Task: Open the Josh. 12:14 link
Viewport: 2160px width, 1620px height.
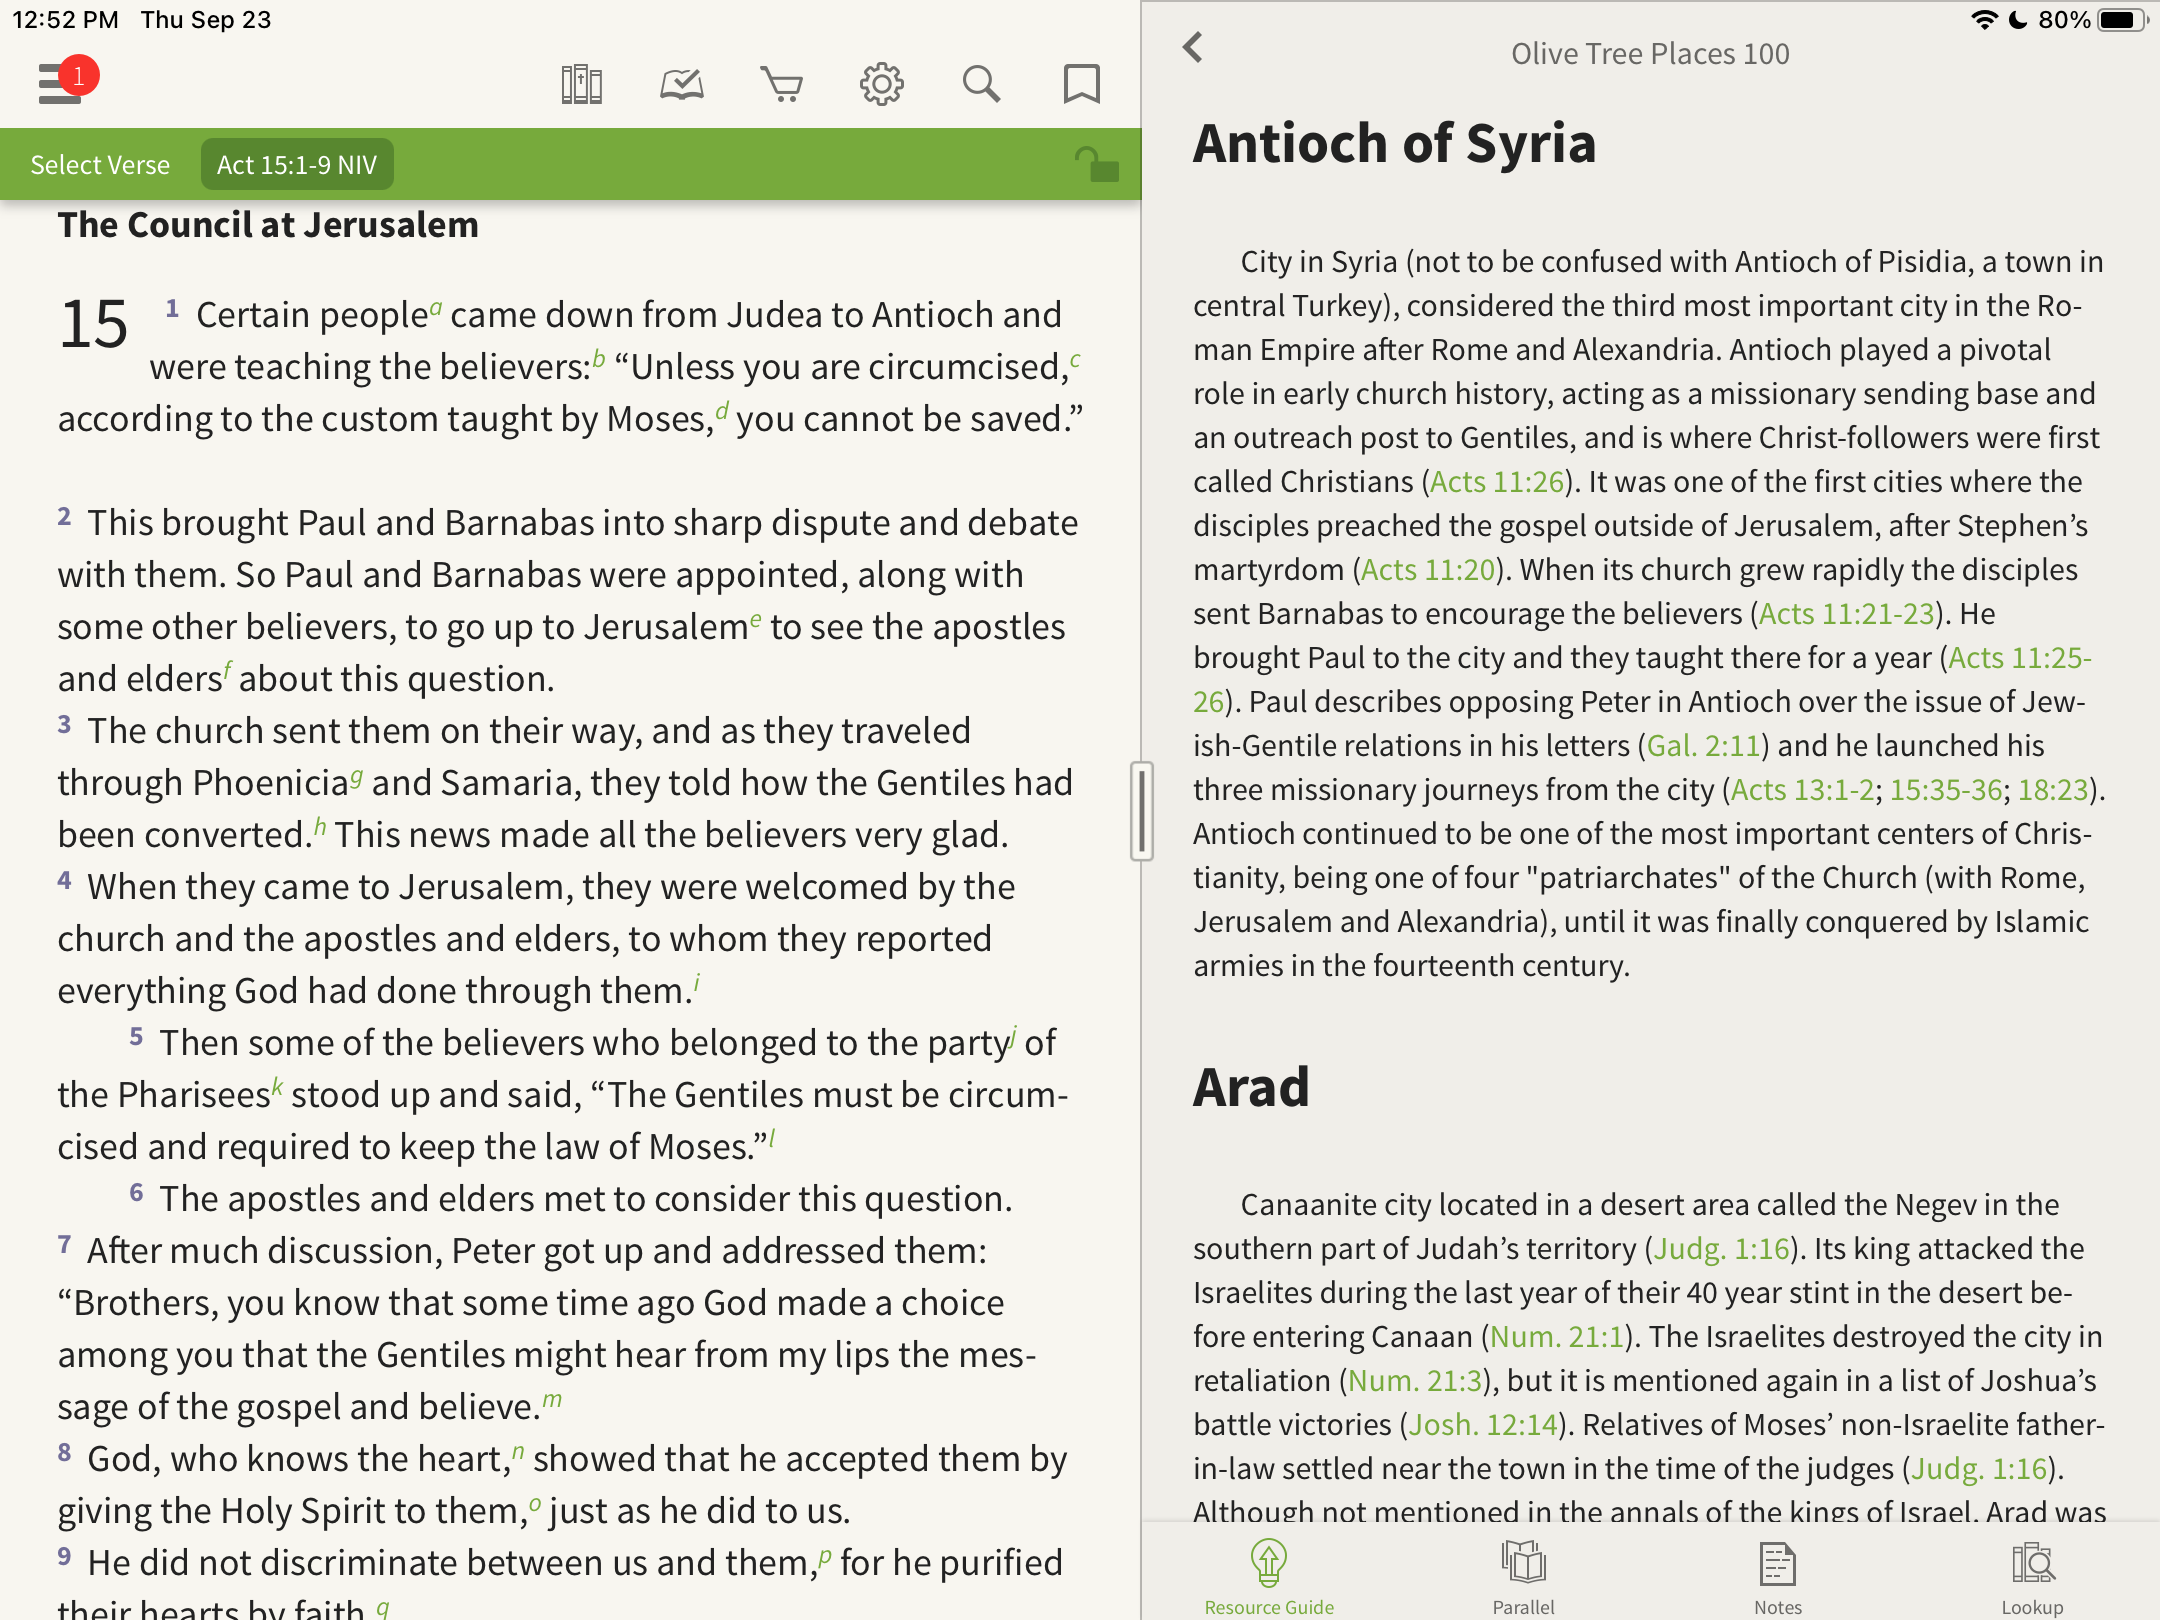Action: 1483,1425
